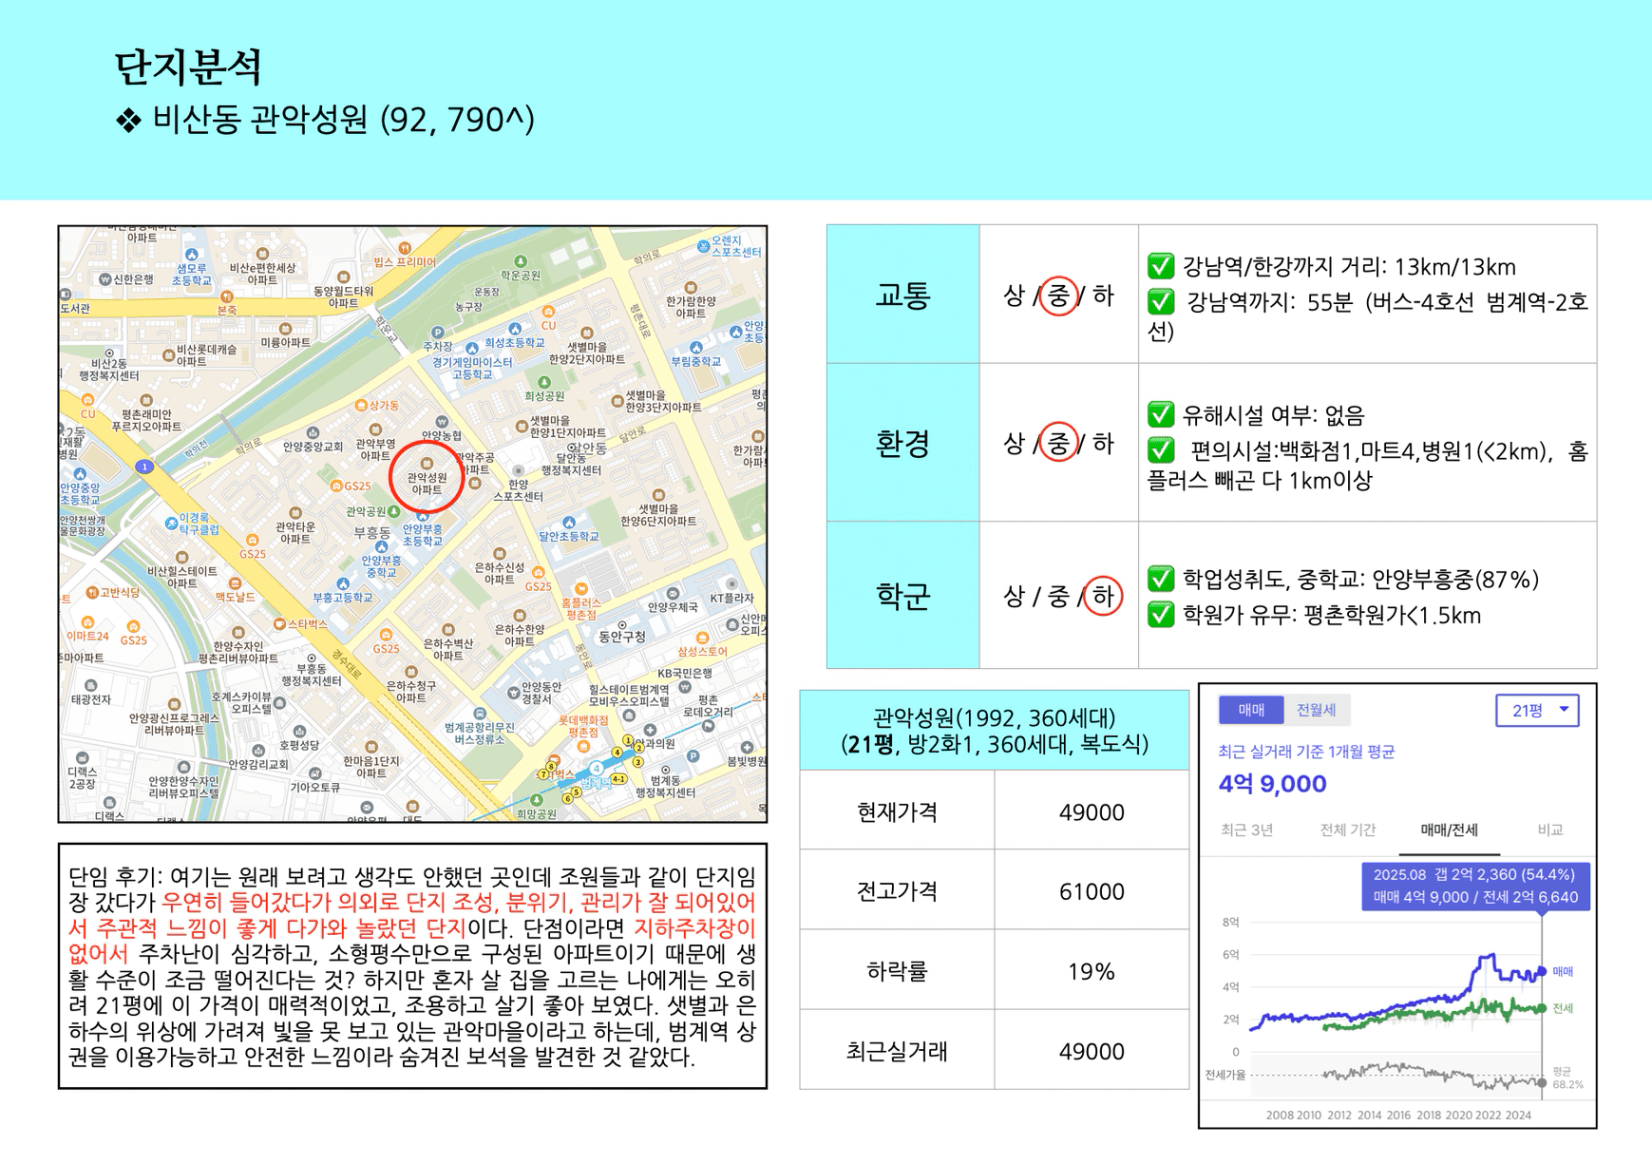
Task: Click the 2025.08 갭 tooltip box
Action: click(x=1475, y=886)
